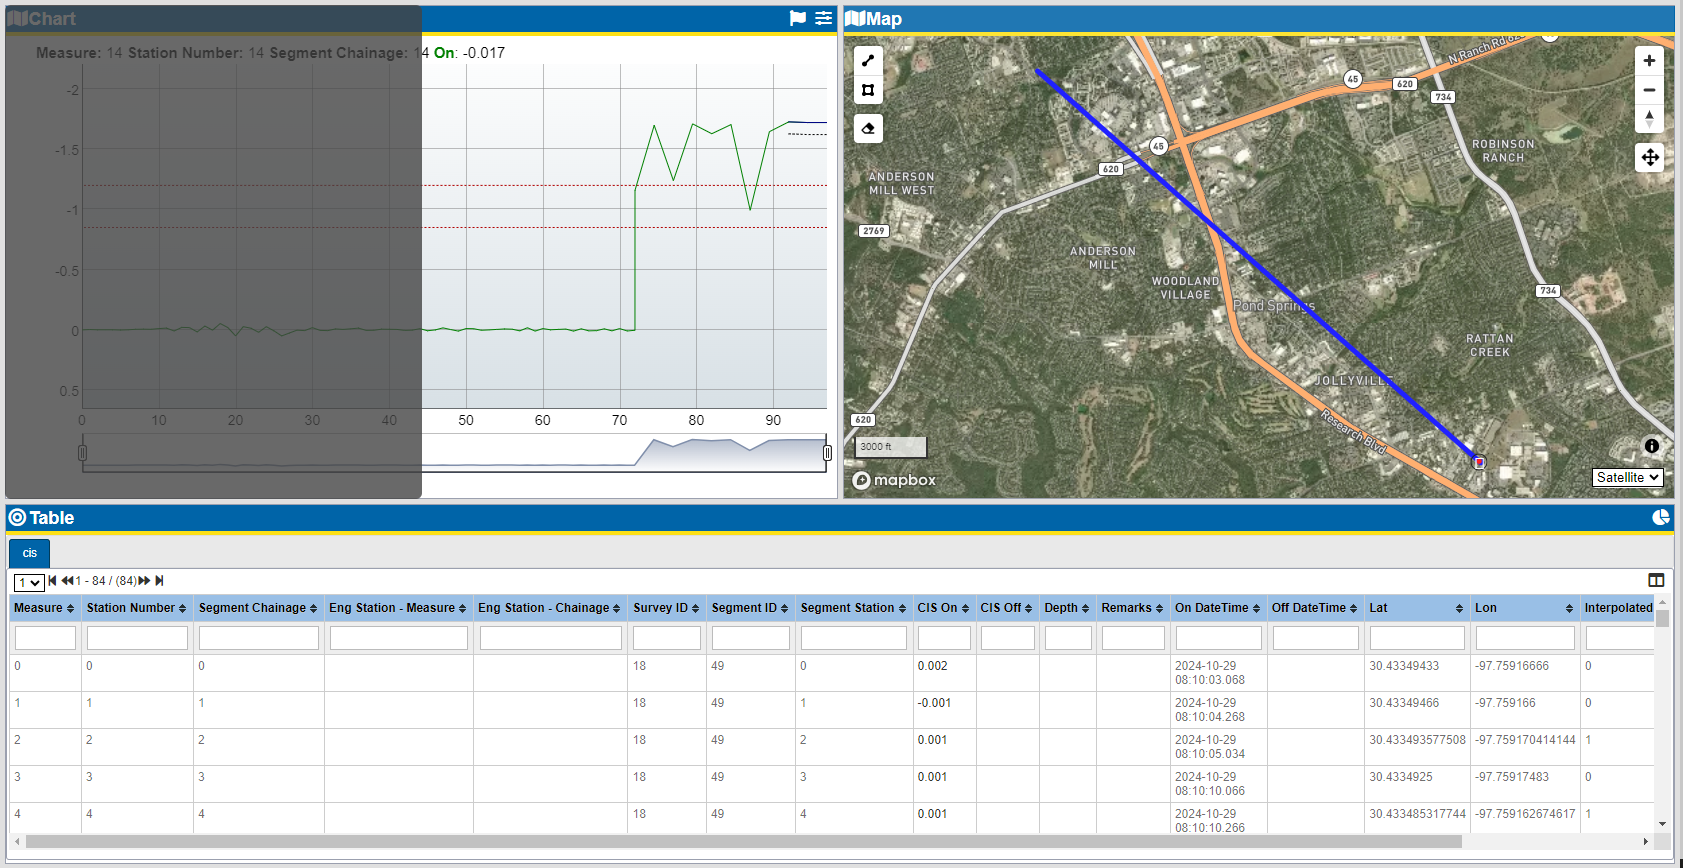Click the pie chart icon in Table header
This screenshot has height=868, width=1683.
[1660, 517]
